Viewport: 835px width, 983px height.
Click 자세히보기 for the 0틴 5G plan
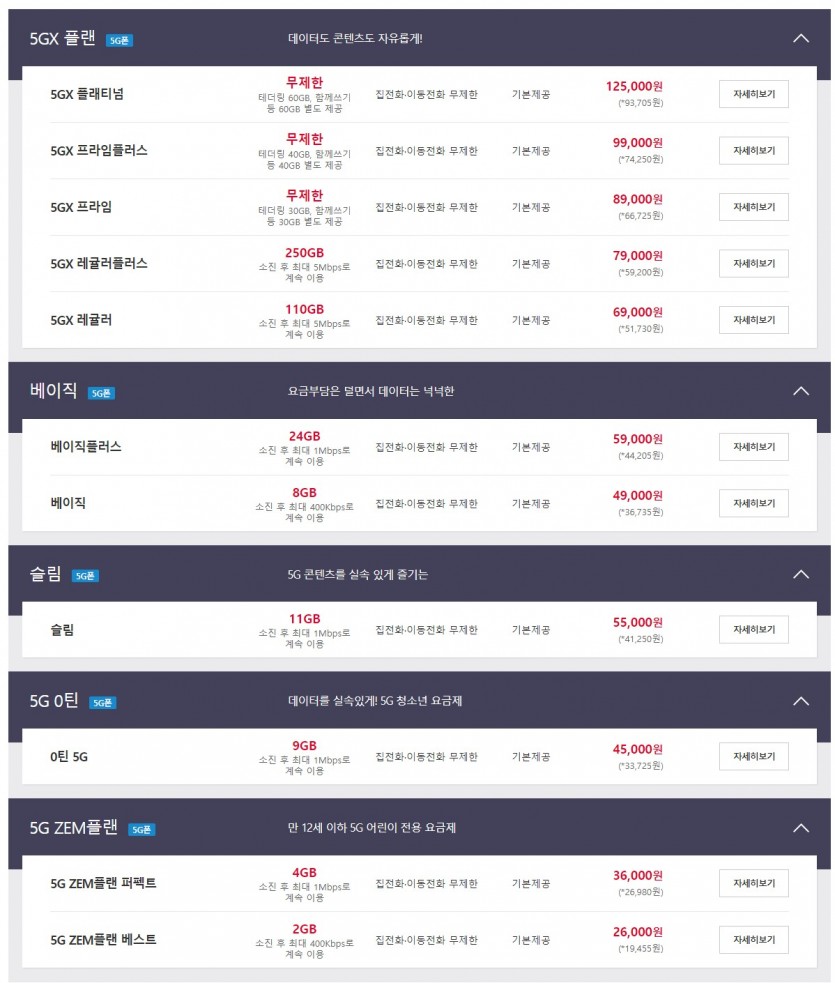(x=753, y=756)
